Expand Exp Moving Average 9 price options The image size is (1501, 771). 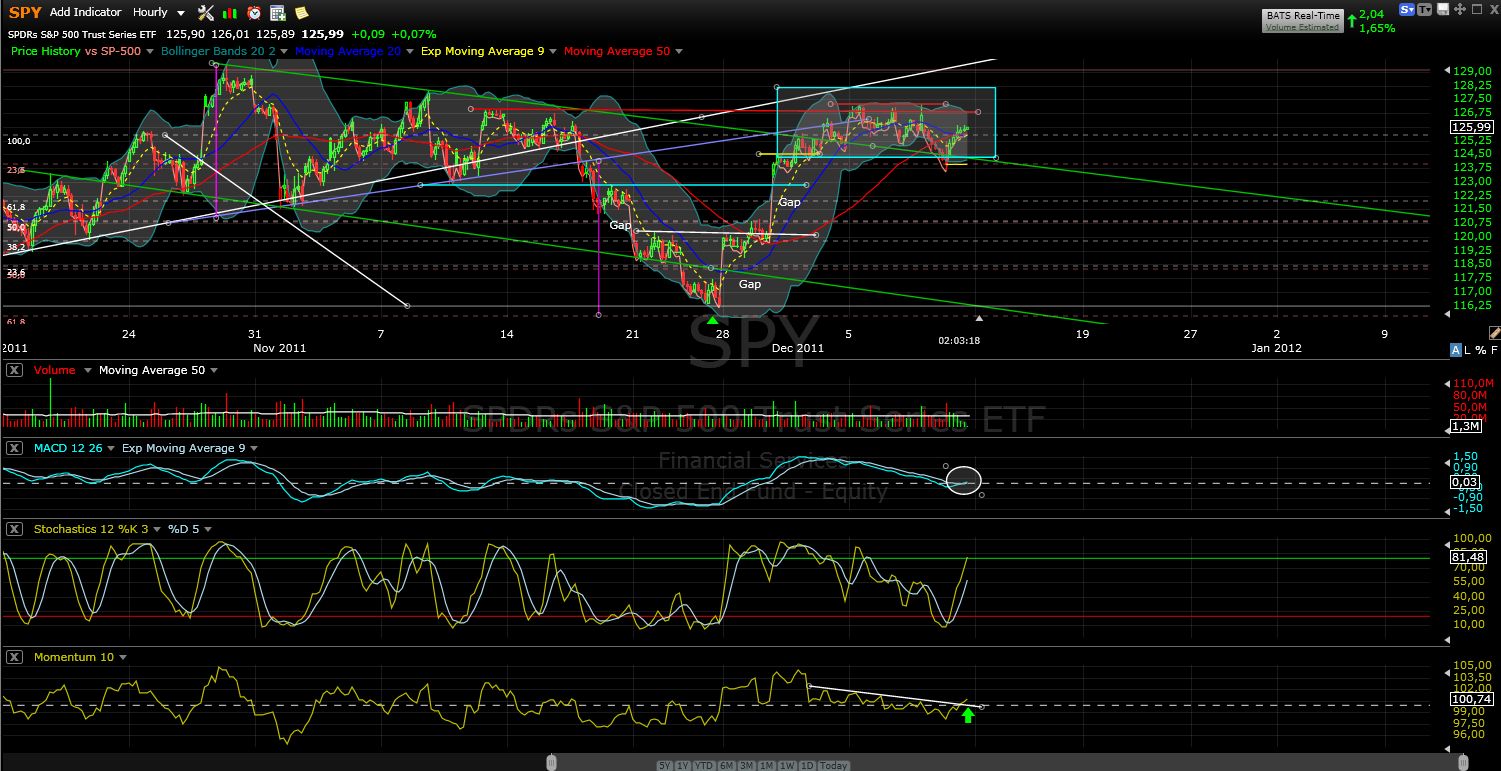click(553, 51)
